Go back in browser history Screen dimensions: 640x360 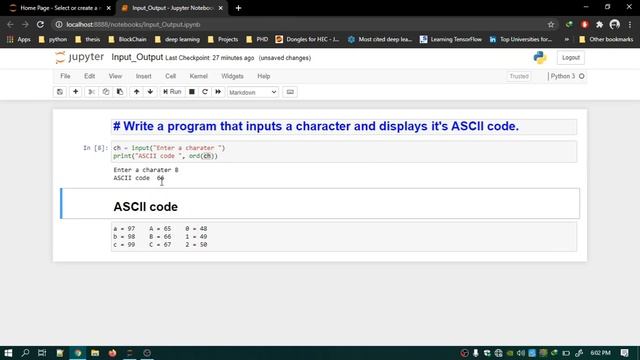click(10, 24)
